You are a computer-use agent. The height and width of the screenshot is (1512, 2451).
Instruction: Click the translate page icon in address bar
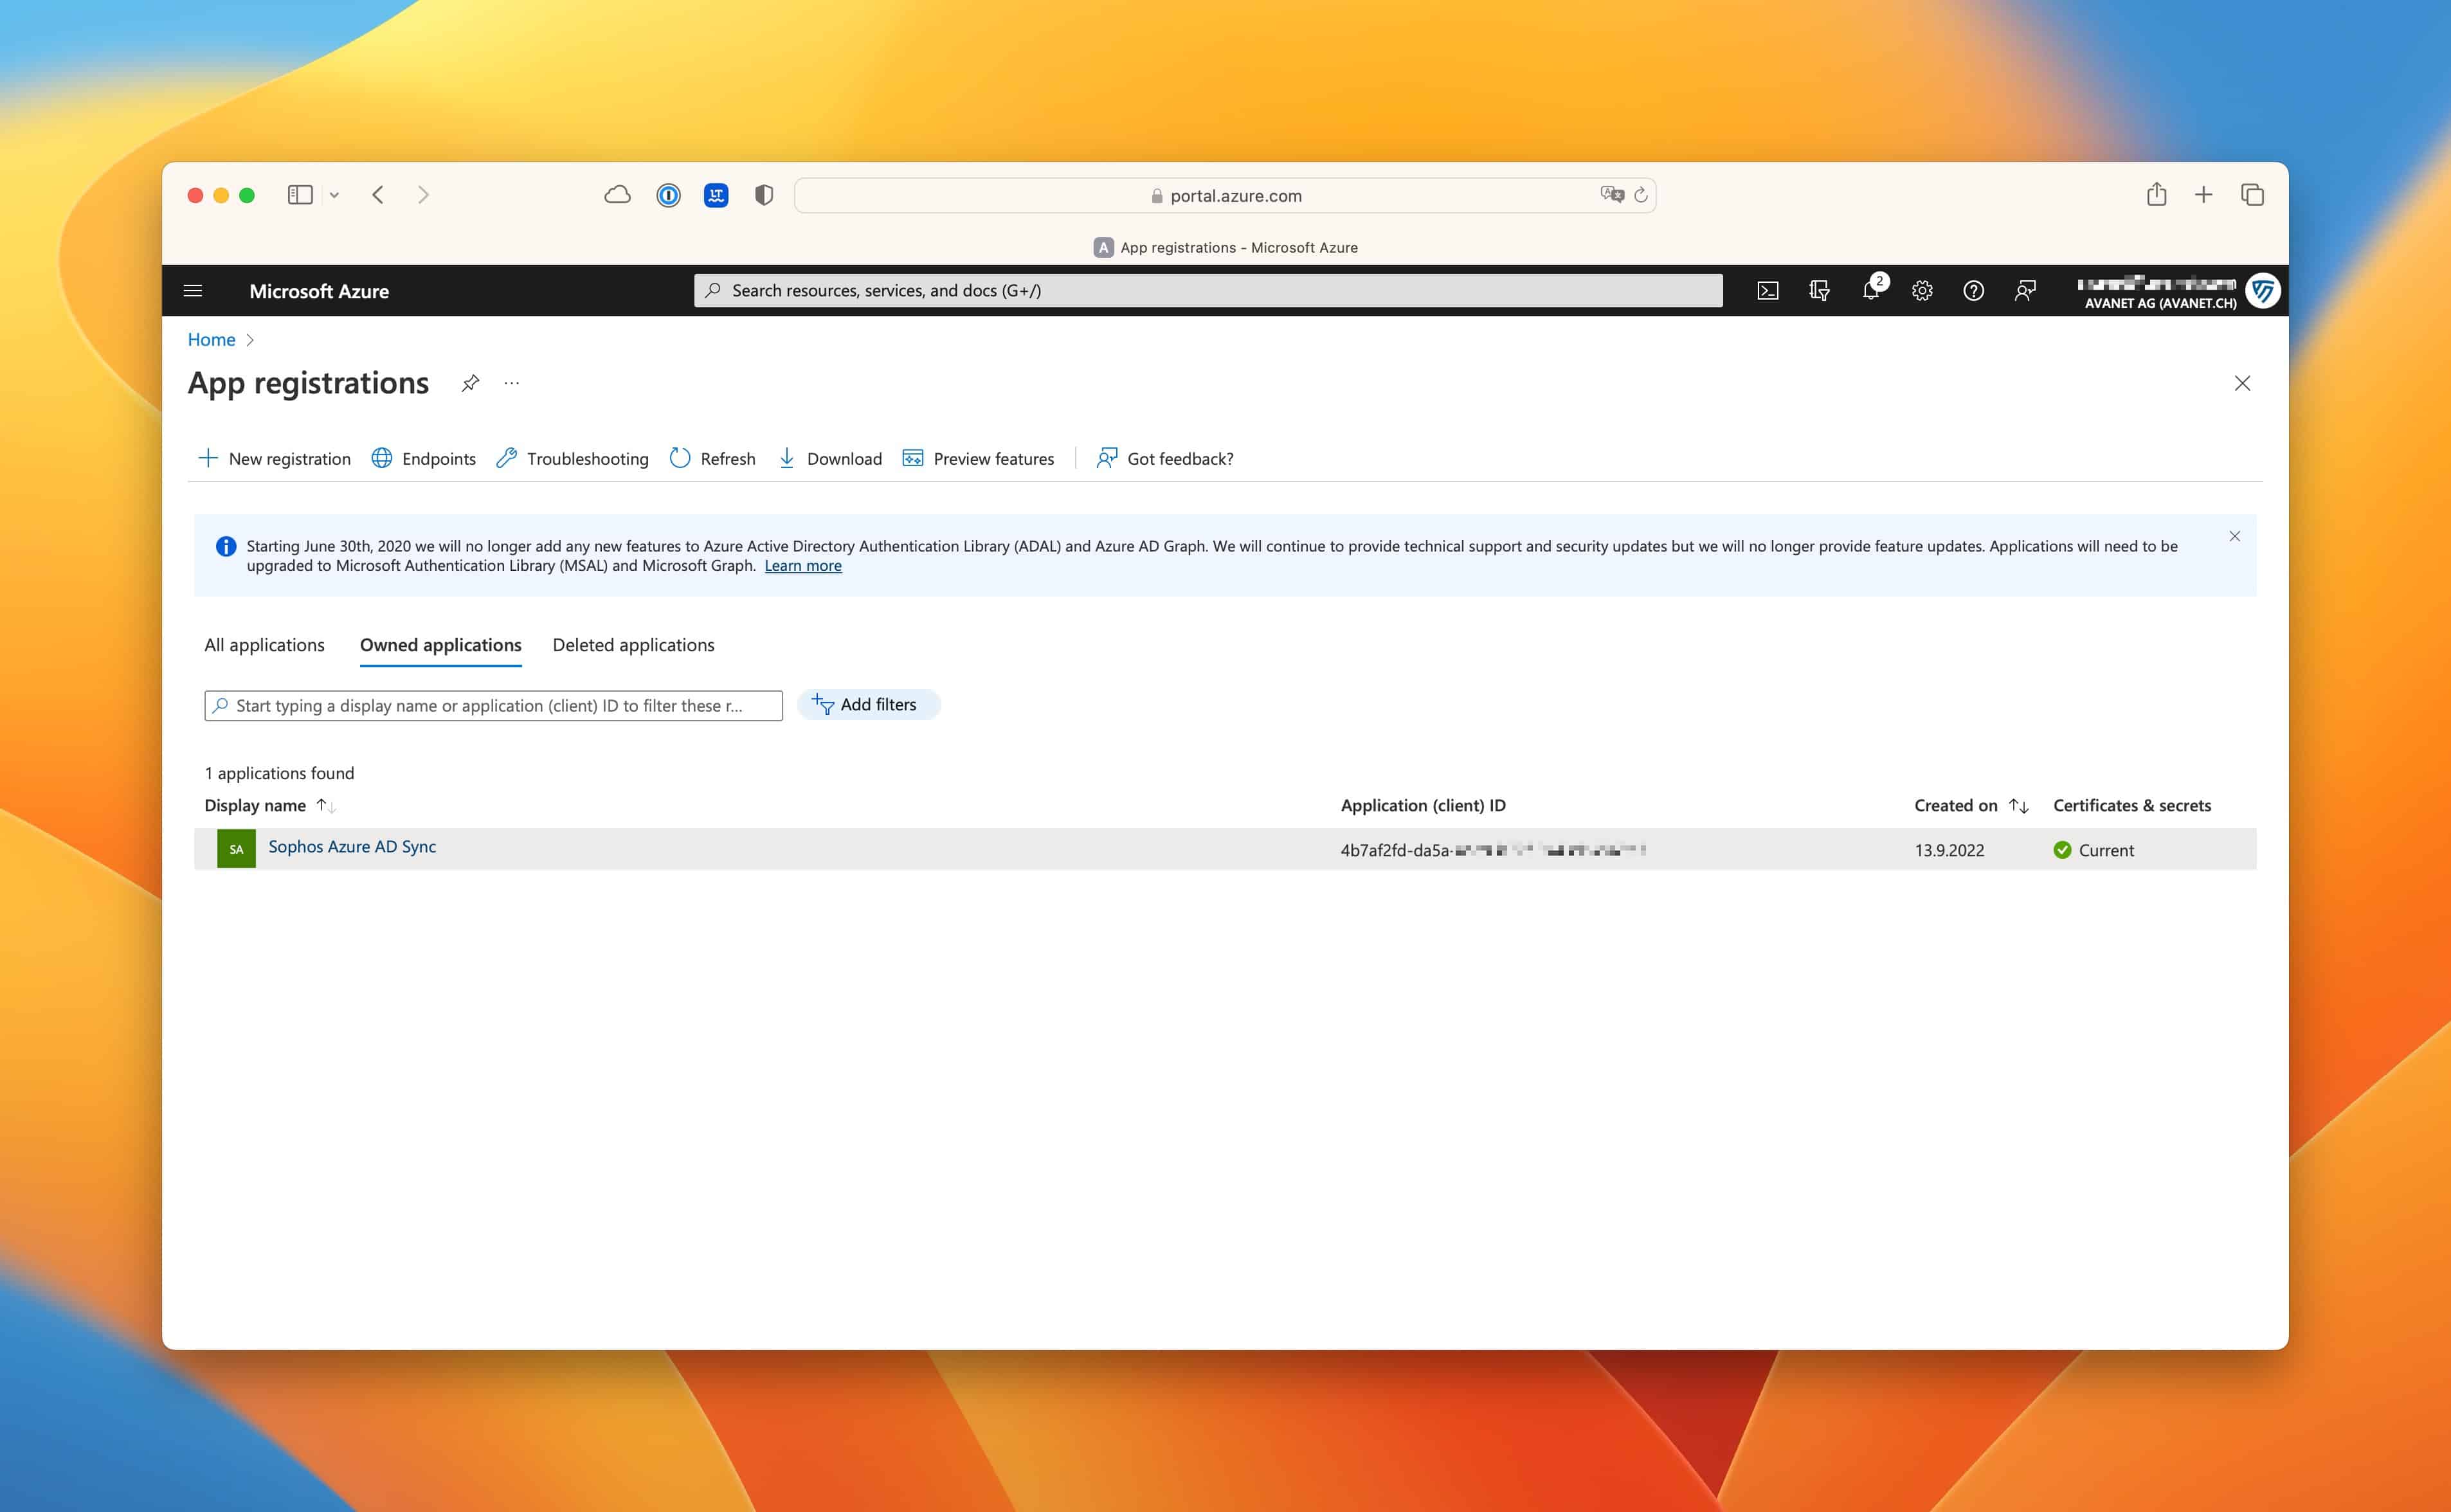coord(1611,195)
